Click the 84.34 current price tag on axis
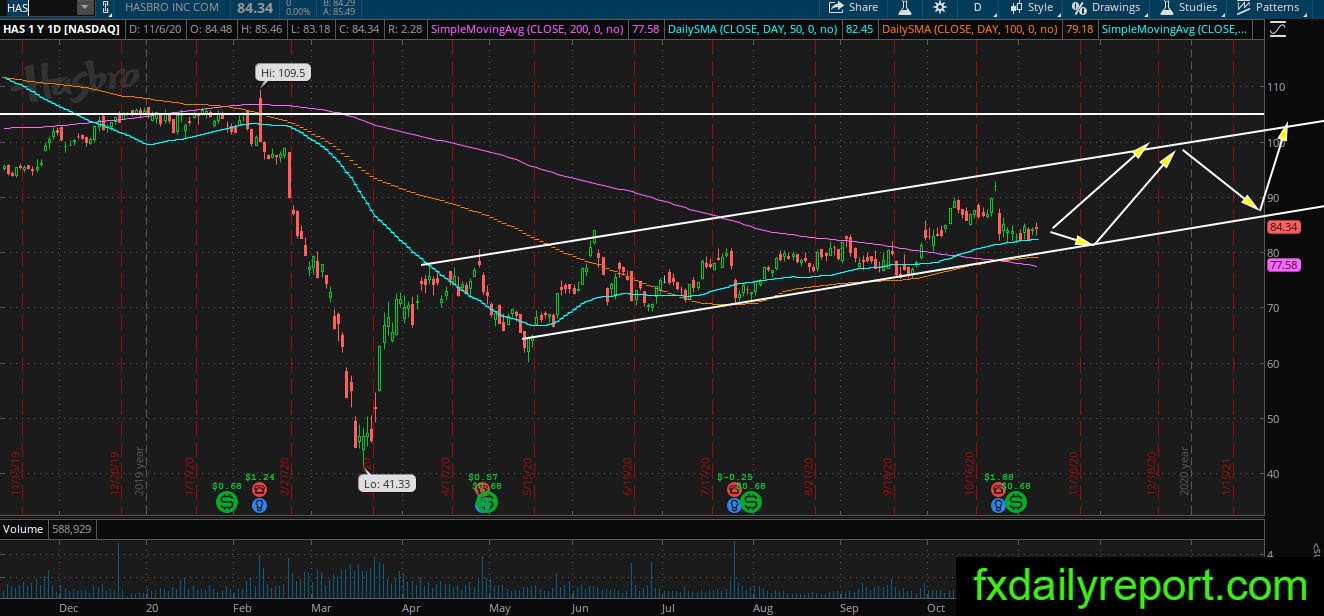This screenshot has height=616, width=1324. [1282, 227]
